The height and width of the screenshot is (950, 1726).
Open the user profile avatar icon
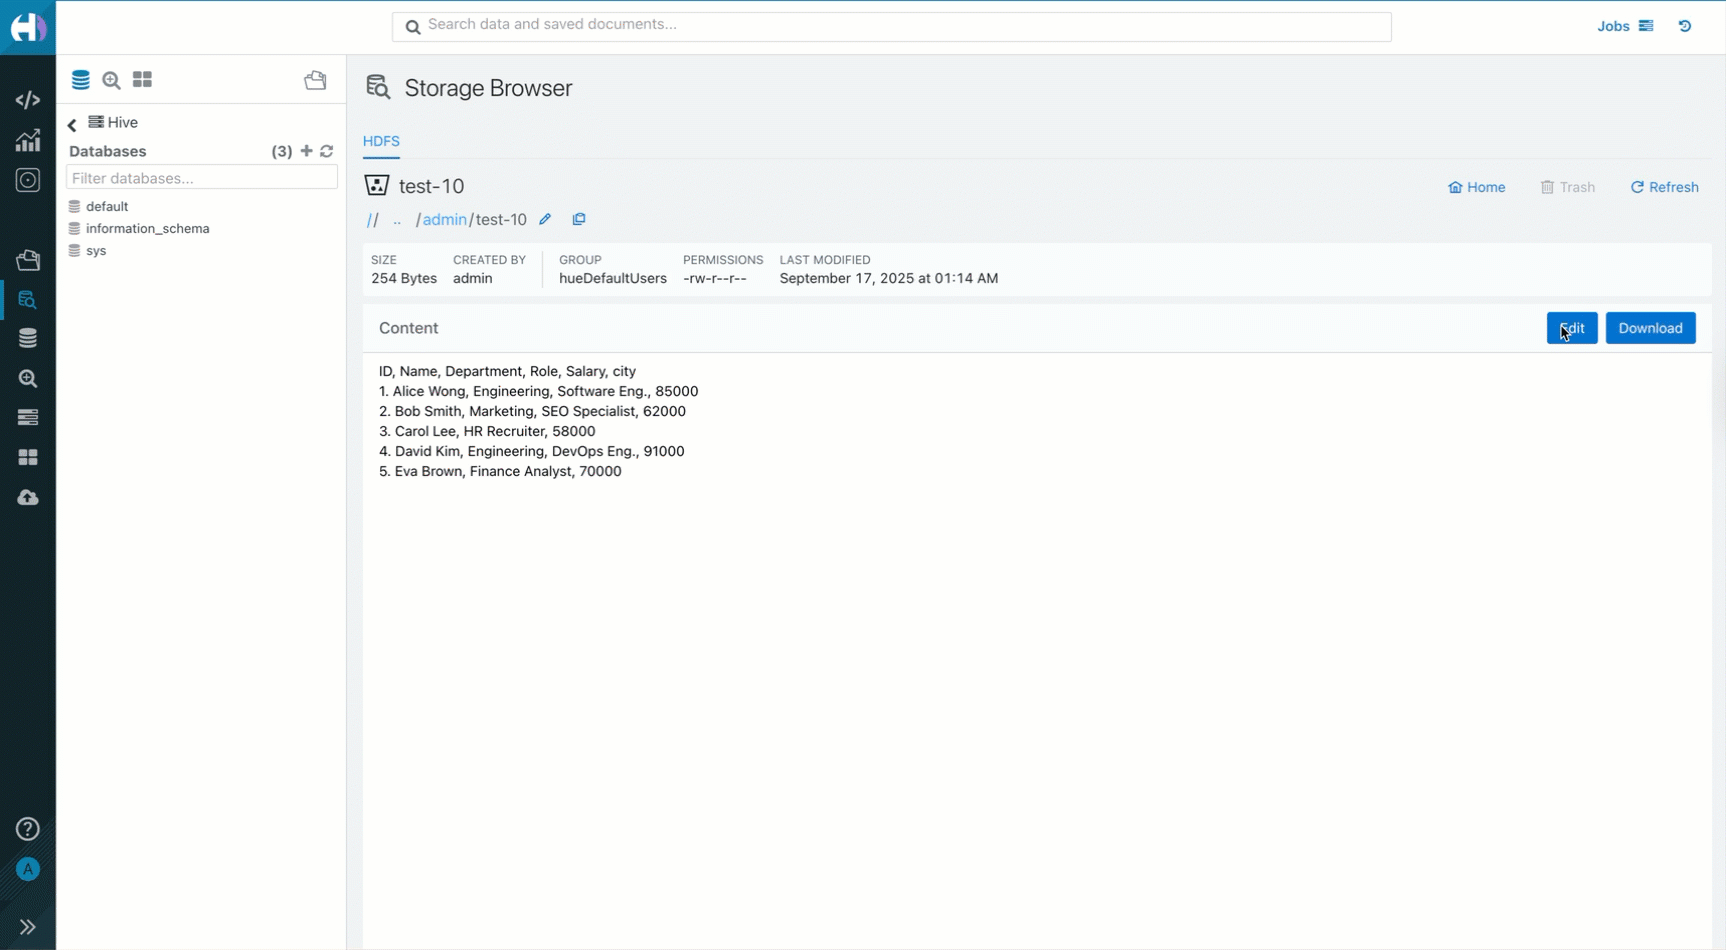tap(28, 869)
